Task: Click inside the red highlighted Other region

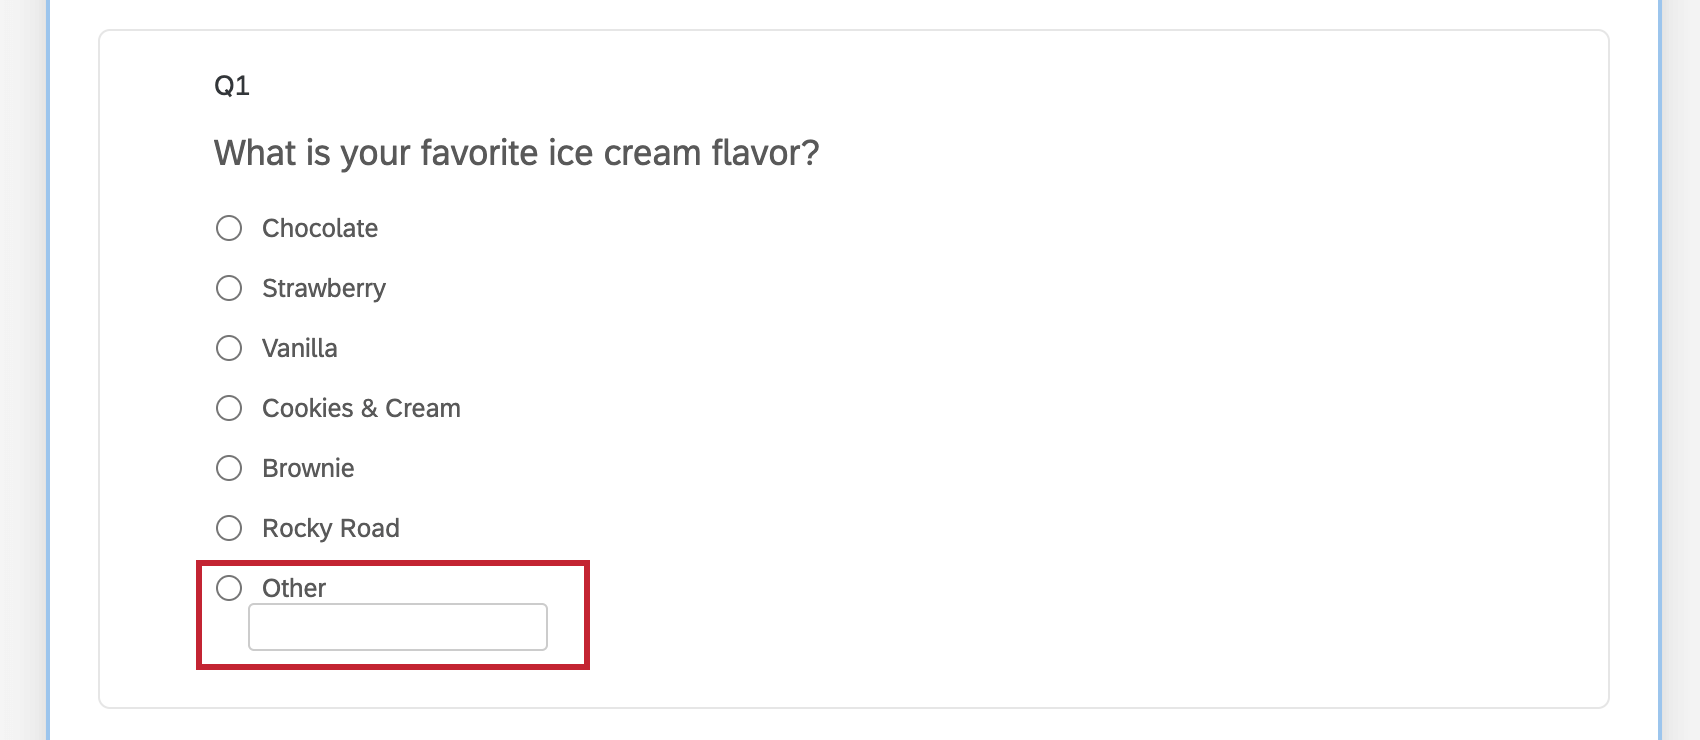Action: 394,615
